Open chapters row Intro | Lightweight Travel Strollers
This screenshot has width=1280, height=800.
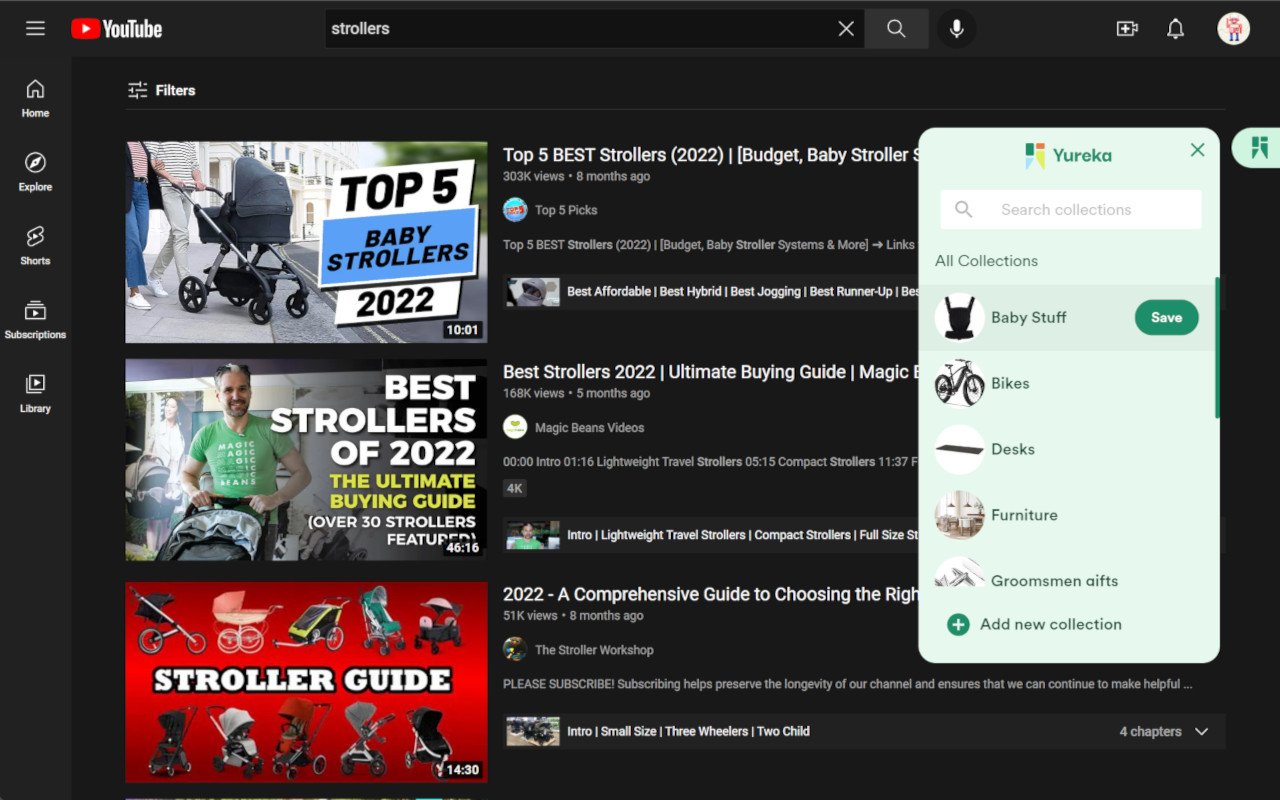(x=711, y=535)
